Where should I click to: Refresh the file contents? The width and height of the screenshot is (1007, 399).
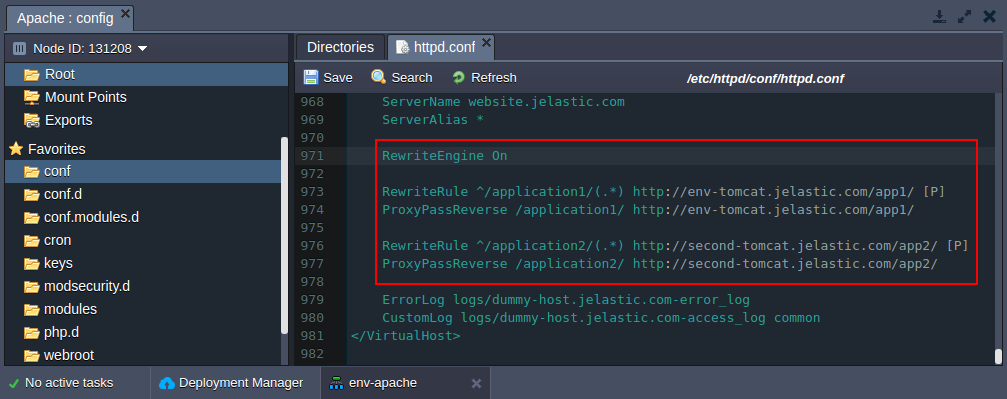click(484, 77)
